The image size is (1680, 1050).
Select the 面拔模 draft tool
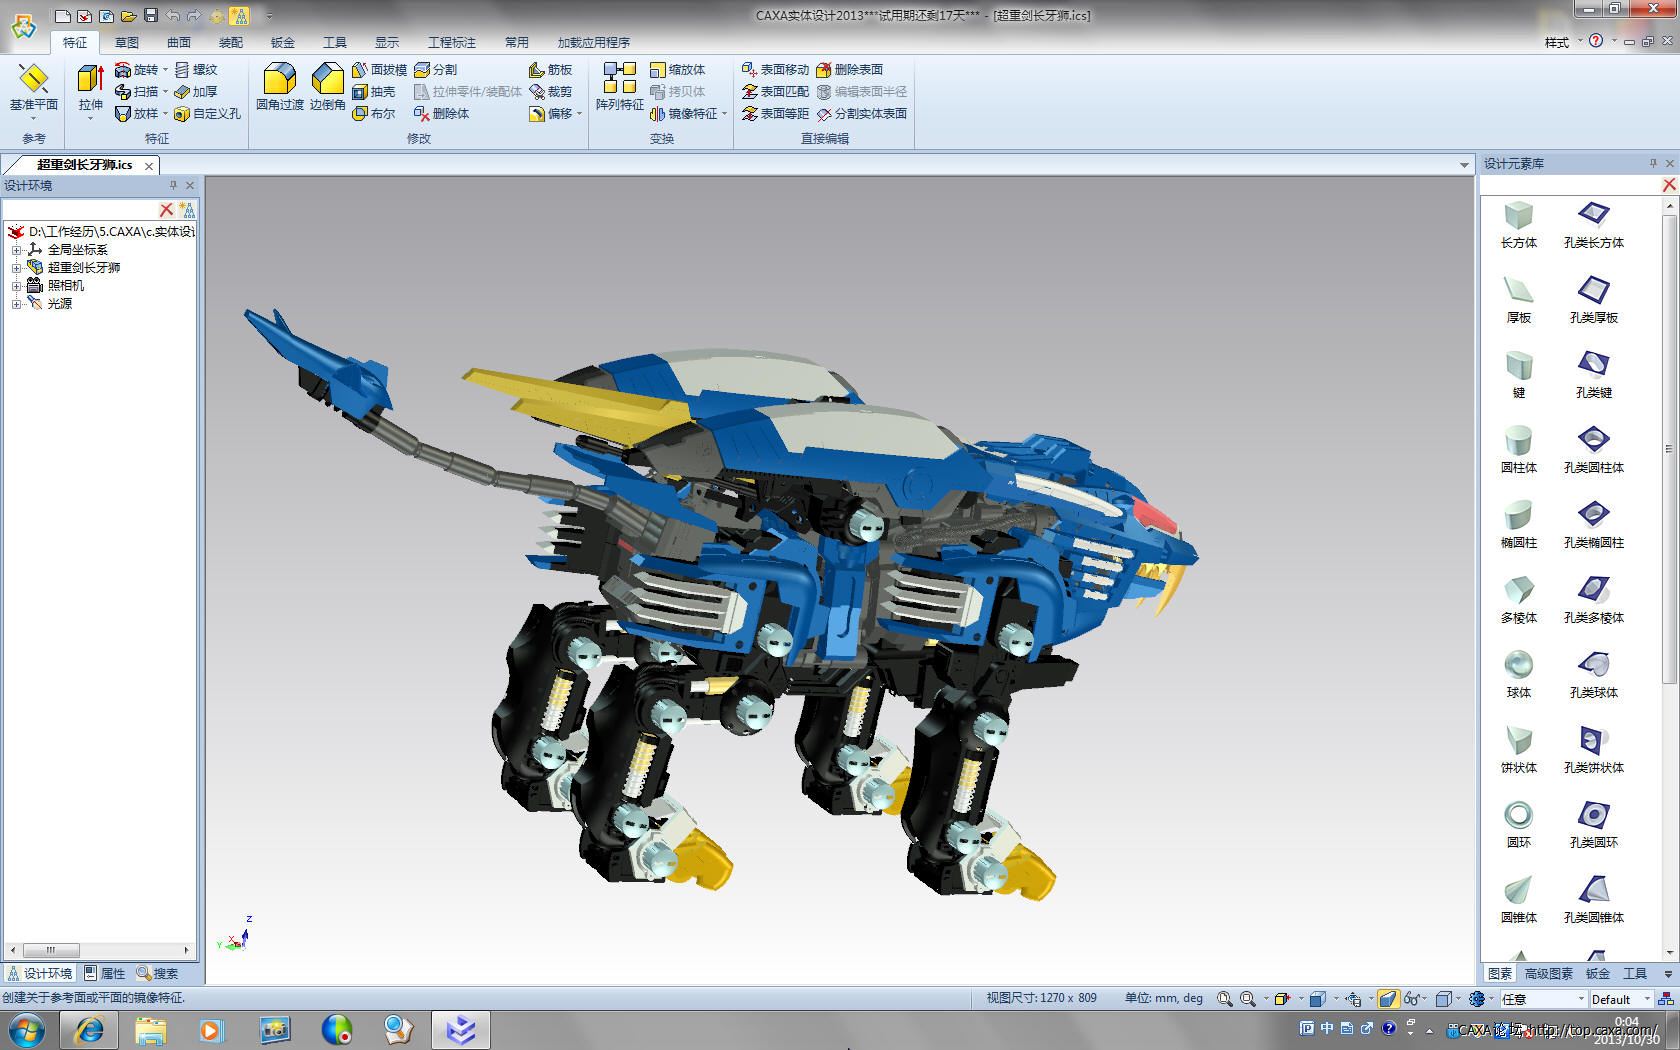pos(379,69)
